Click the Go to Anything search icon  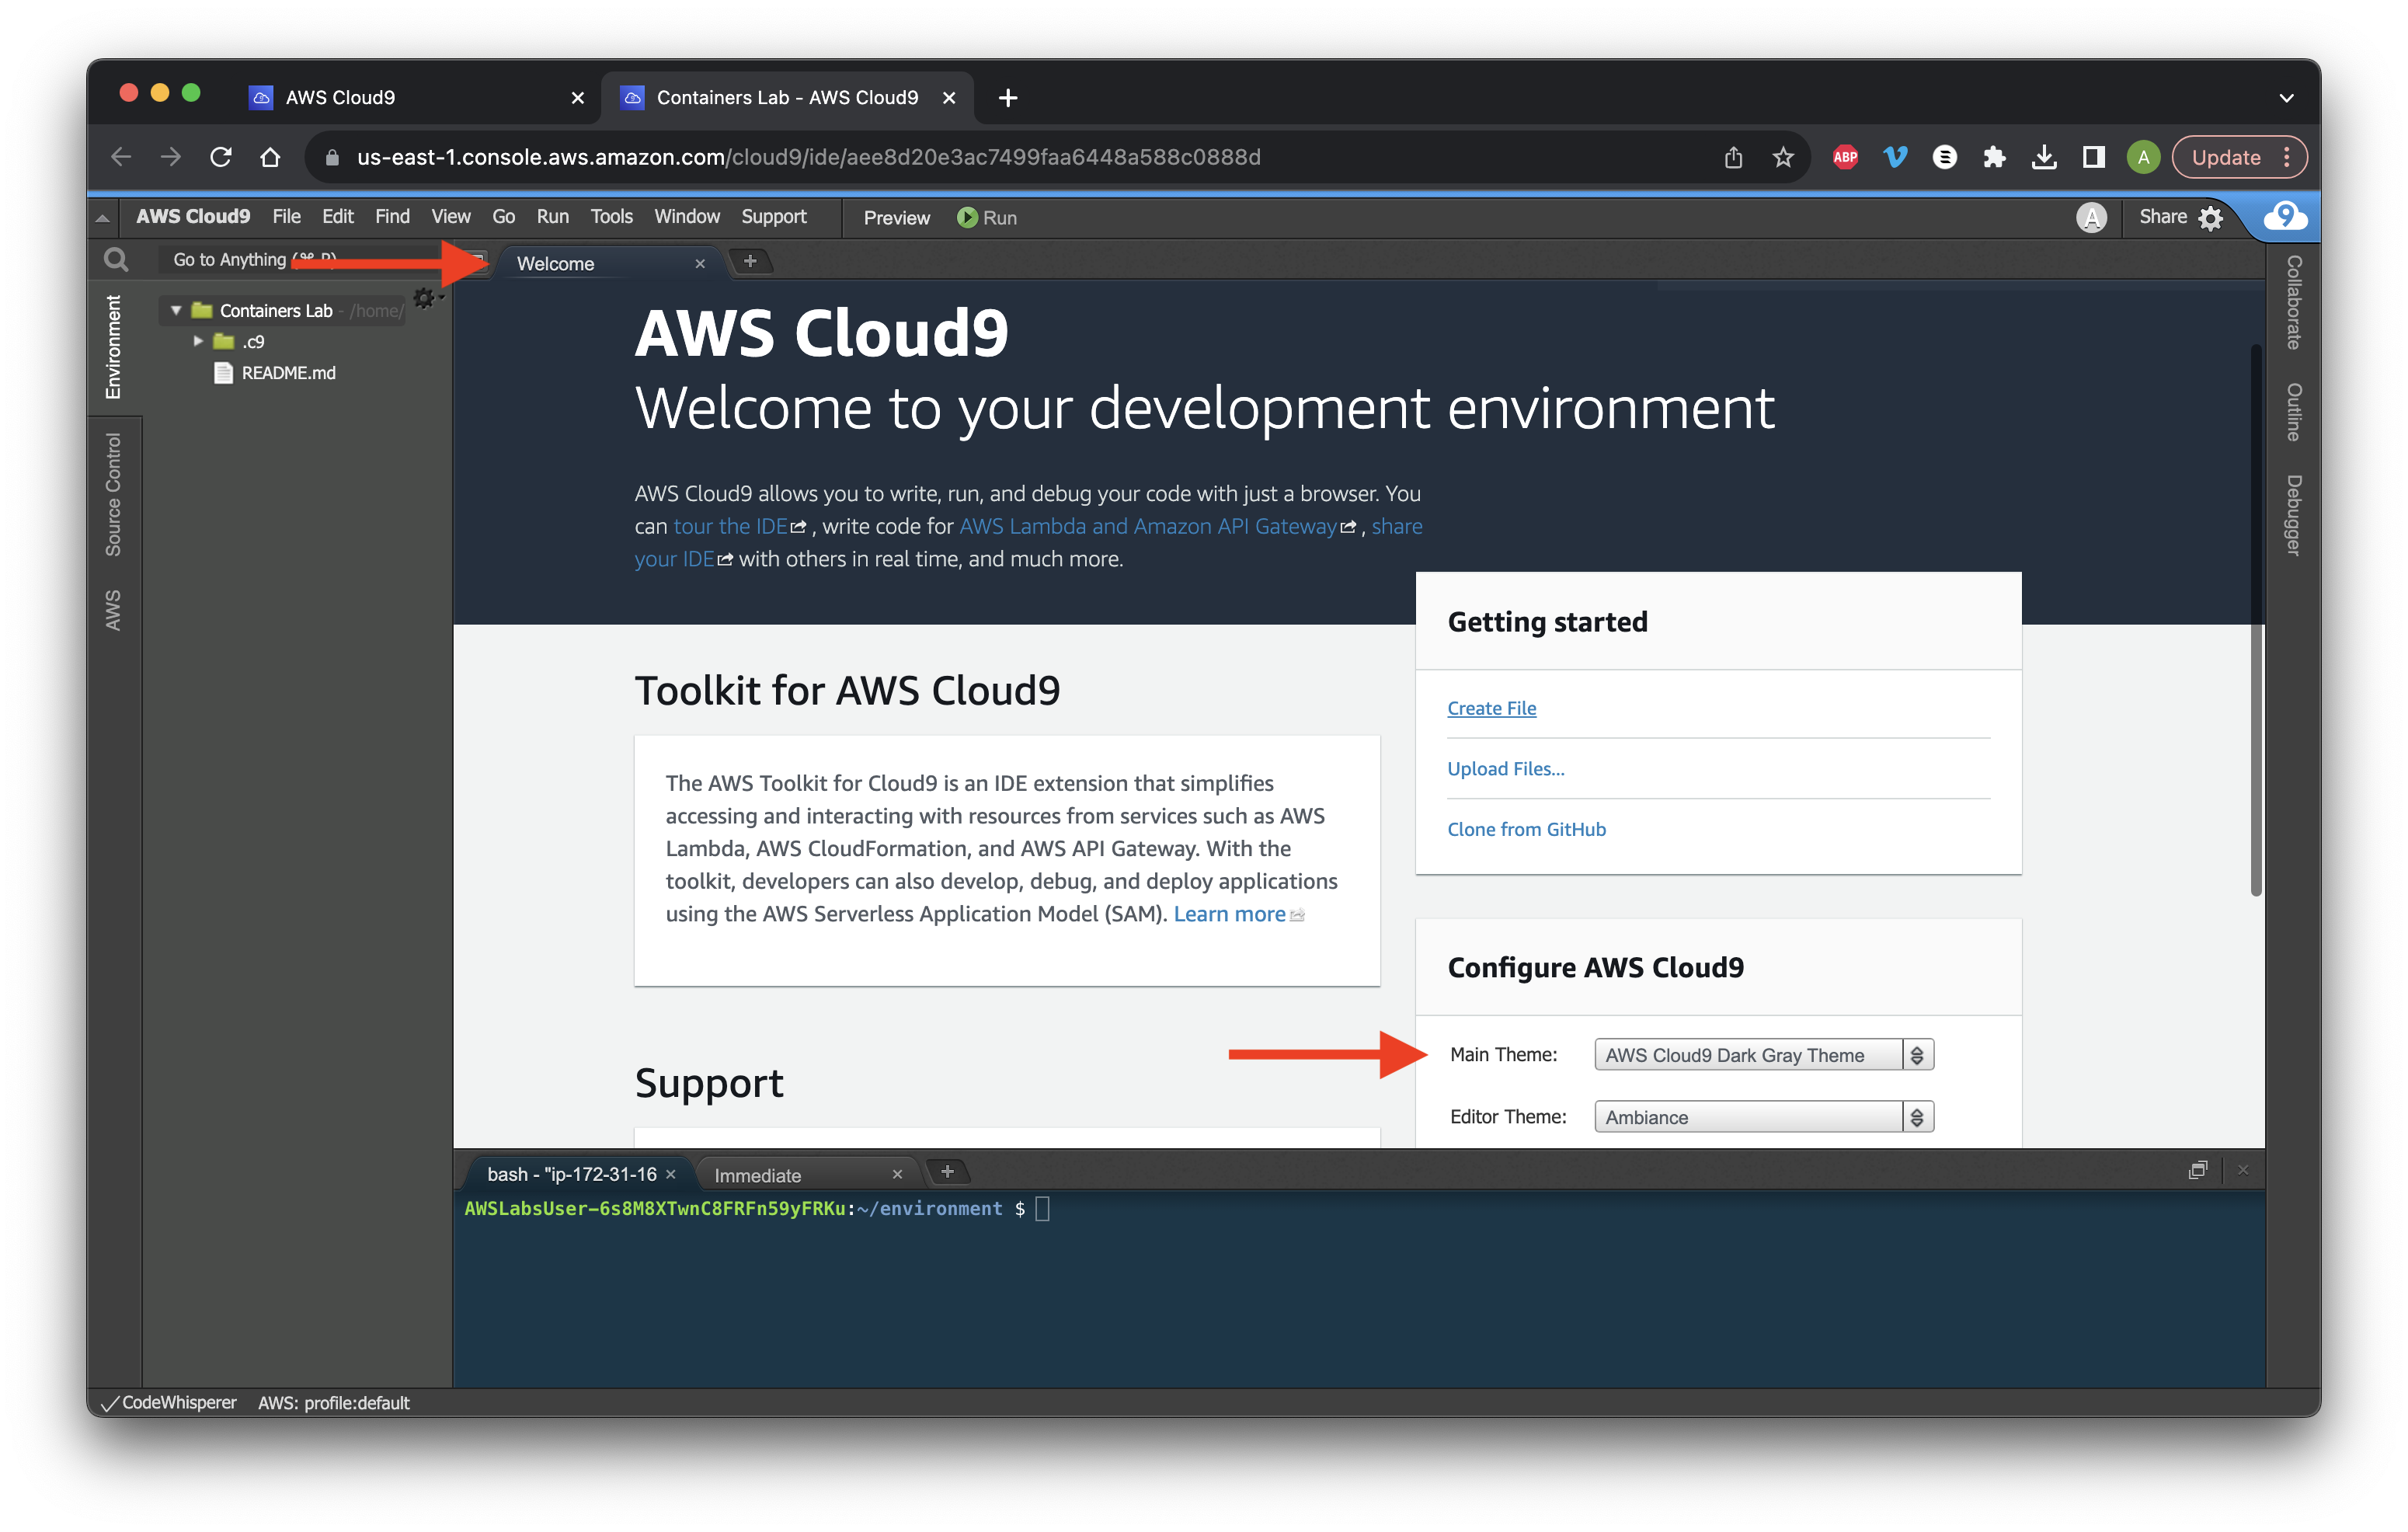(116, 260)
